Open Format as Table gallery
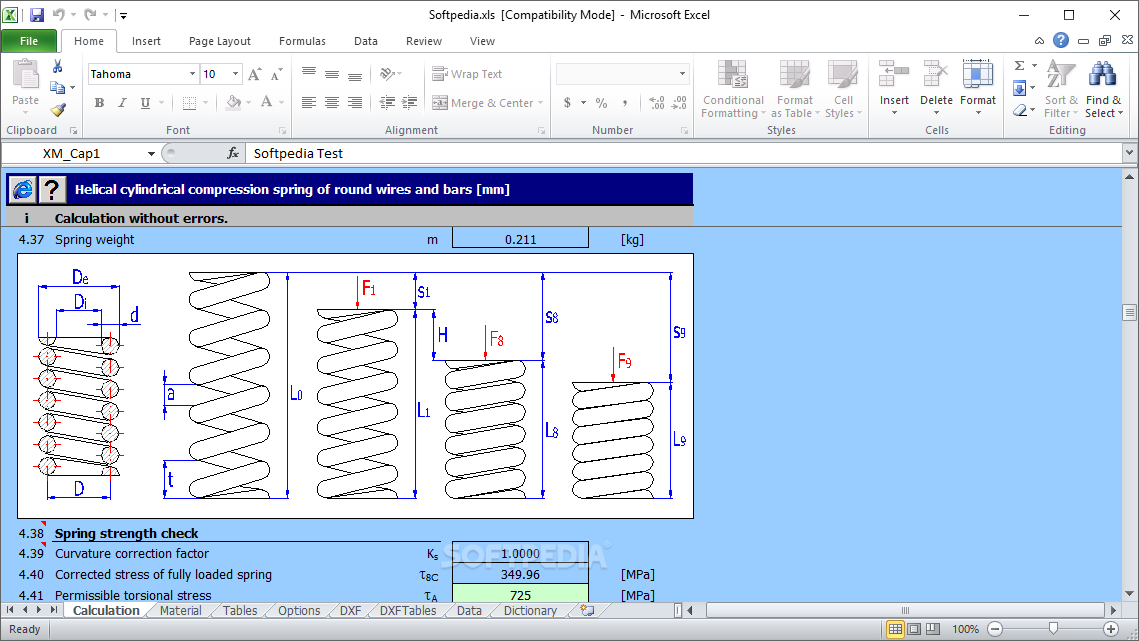 pyautogui.click(x=795, y=89)
